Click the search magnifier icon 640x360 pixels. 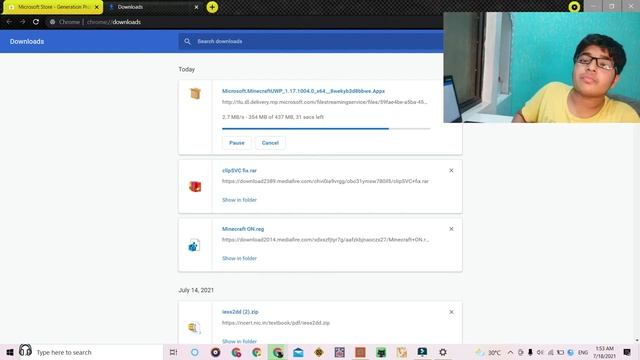(x=187, y=41)
